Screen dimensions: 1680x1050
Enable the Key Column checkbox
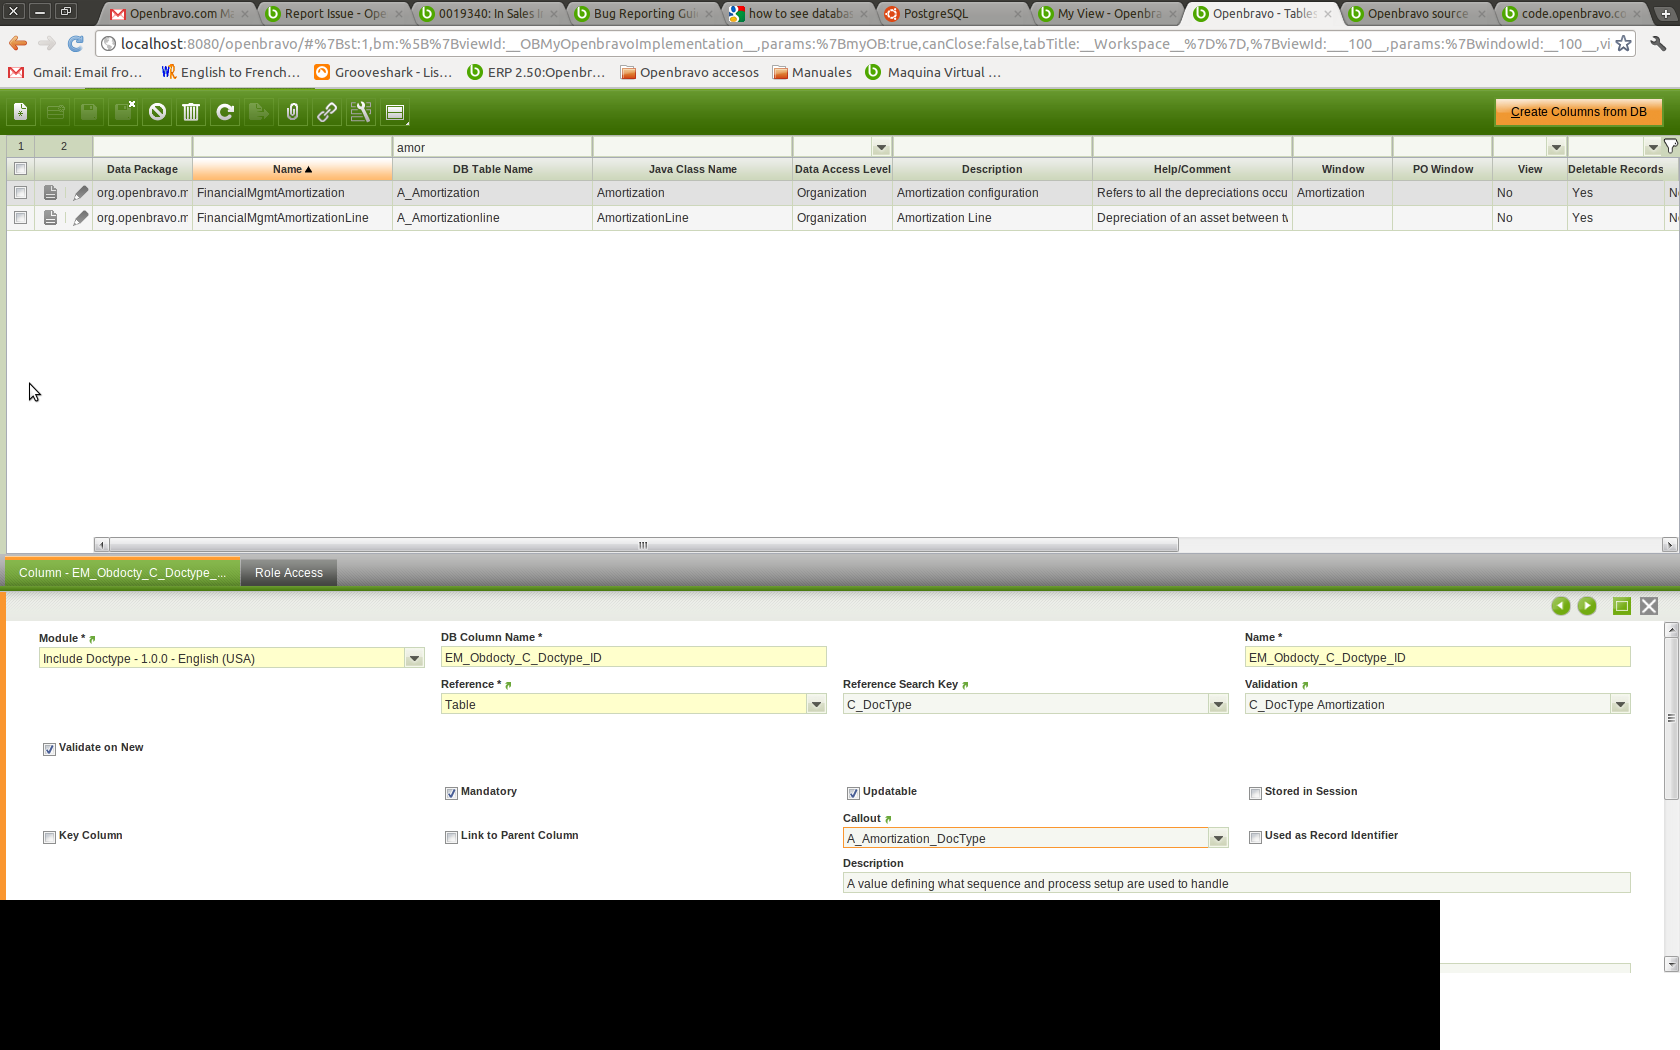tap(49, 837)
